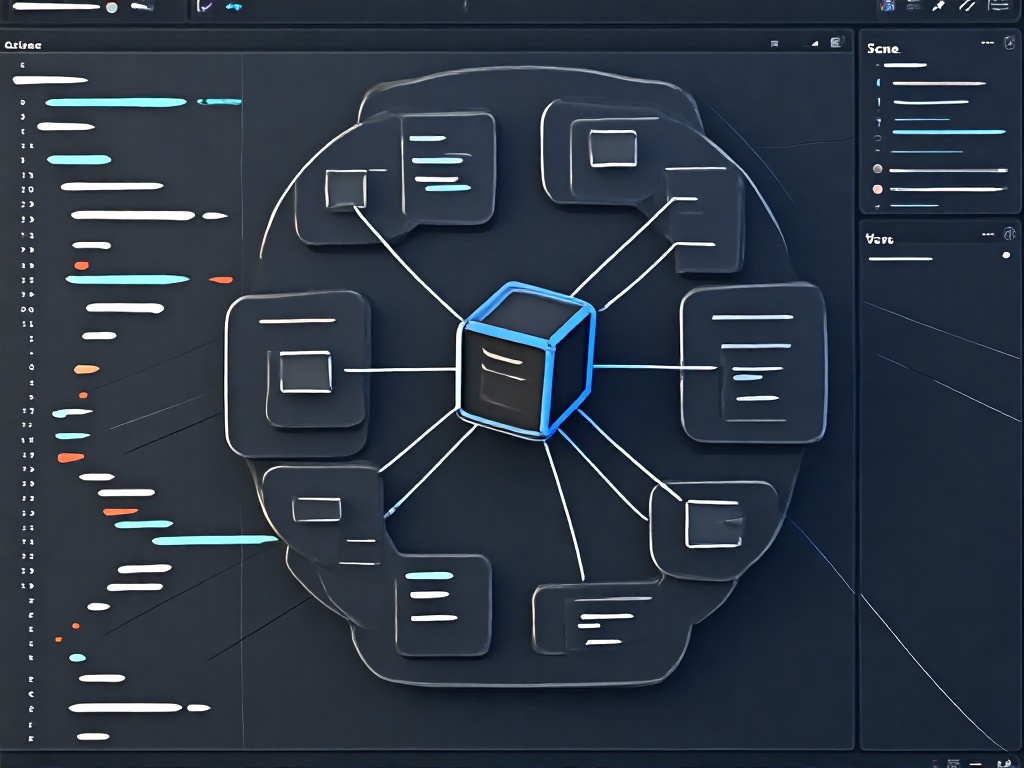Select the node card directly left of cube
This screenshot has width=1024, height=768.
(298, 374)
